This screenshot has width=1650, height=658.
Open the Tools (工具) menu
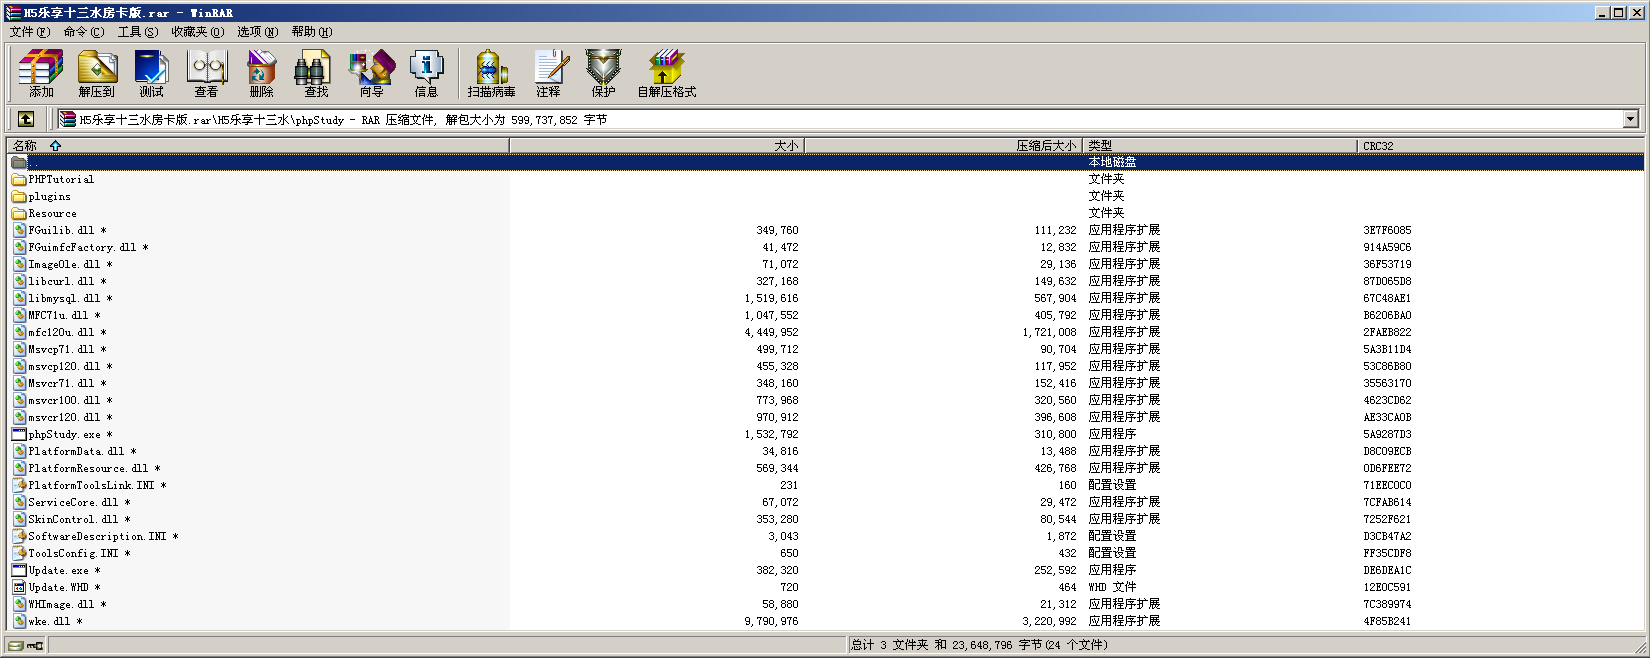(x=137, y=32)
